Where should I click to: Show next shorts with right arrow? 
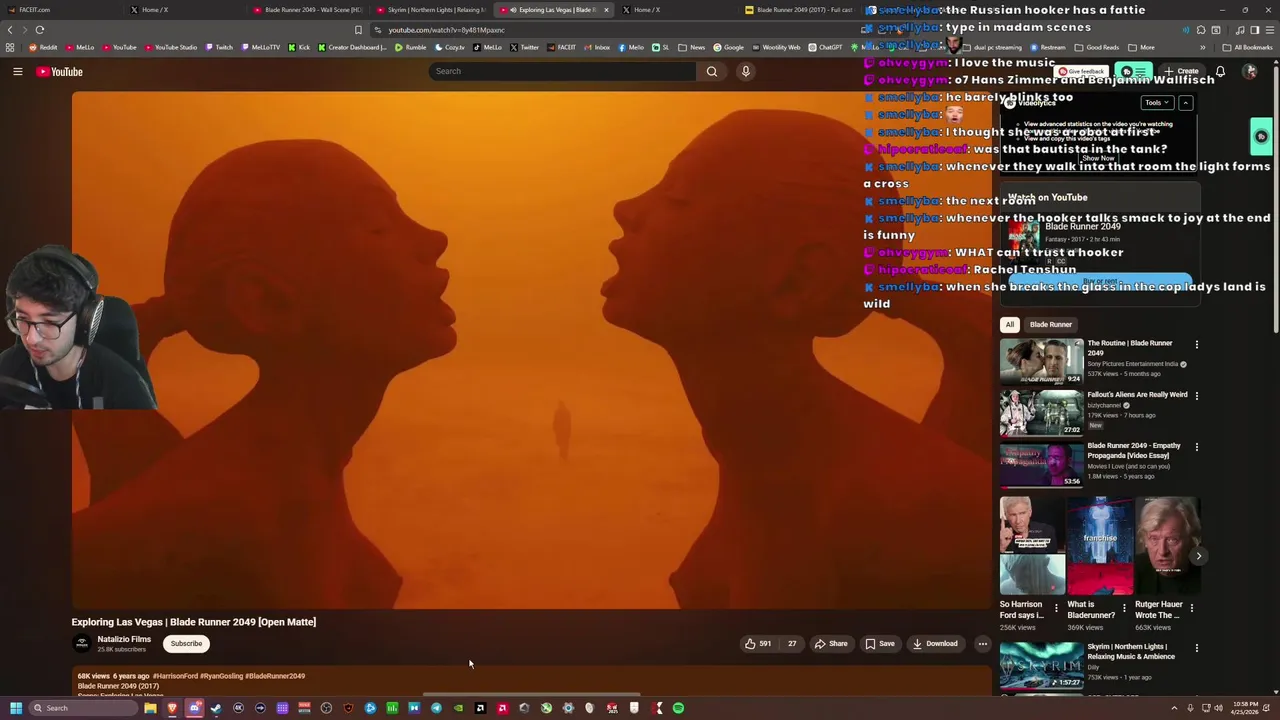1198,556
